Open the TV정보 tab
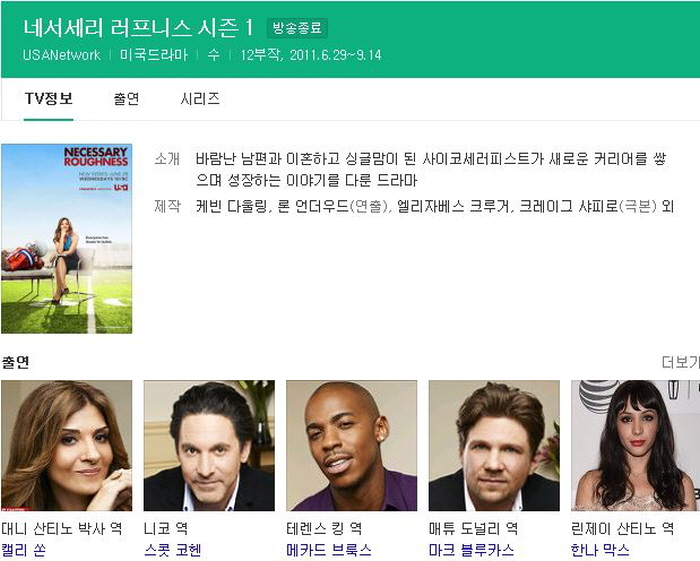This screenshot has width=700, height=561. tap(49, 99)
